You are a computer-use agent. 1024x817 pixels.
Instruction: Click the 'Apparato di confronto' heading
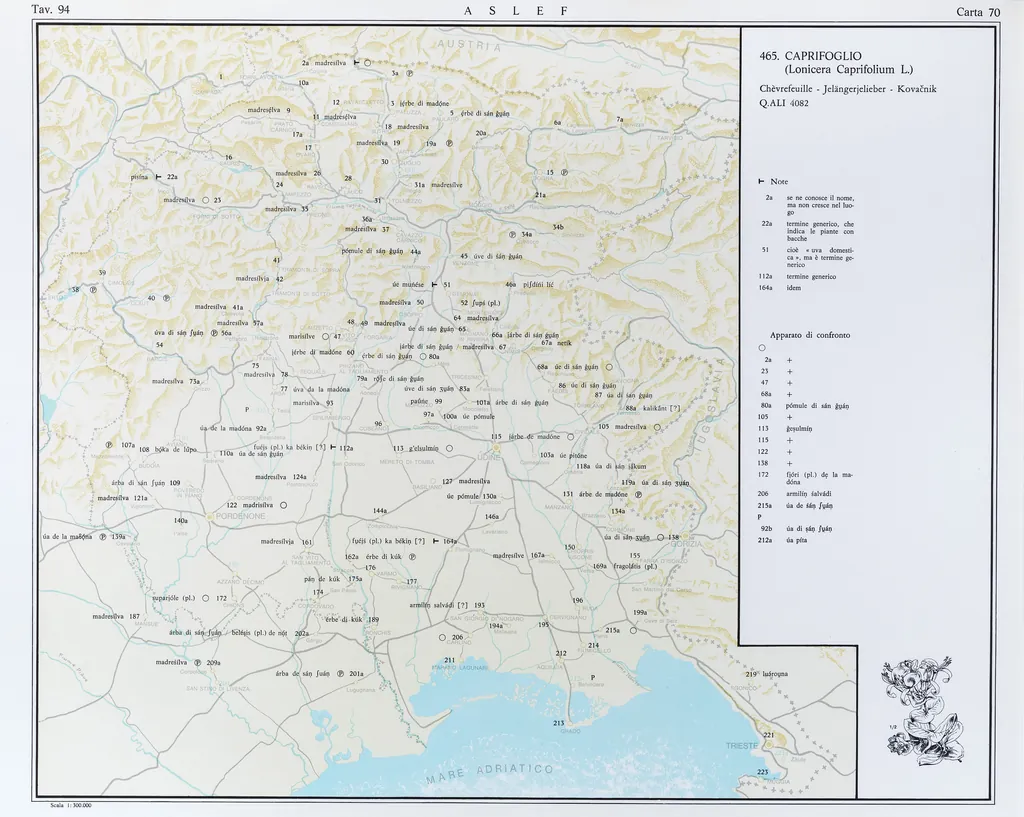tap(810, 335)
